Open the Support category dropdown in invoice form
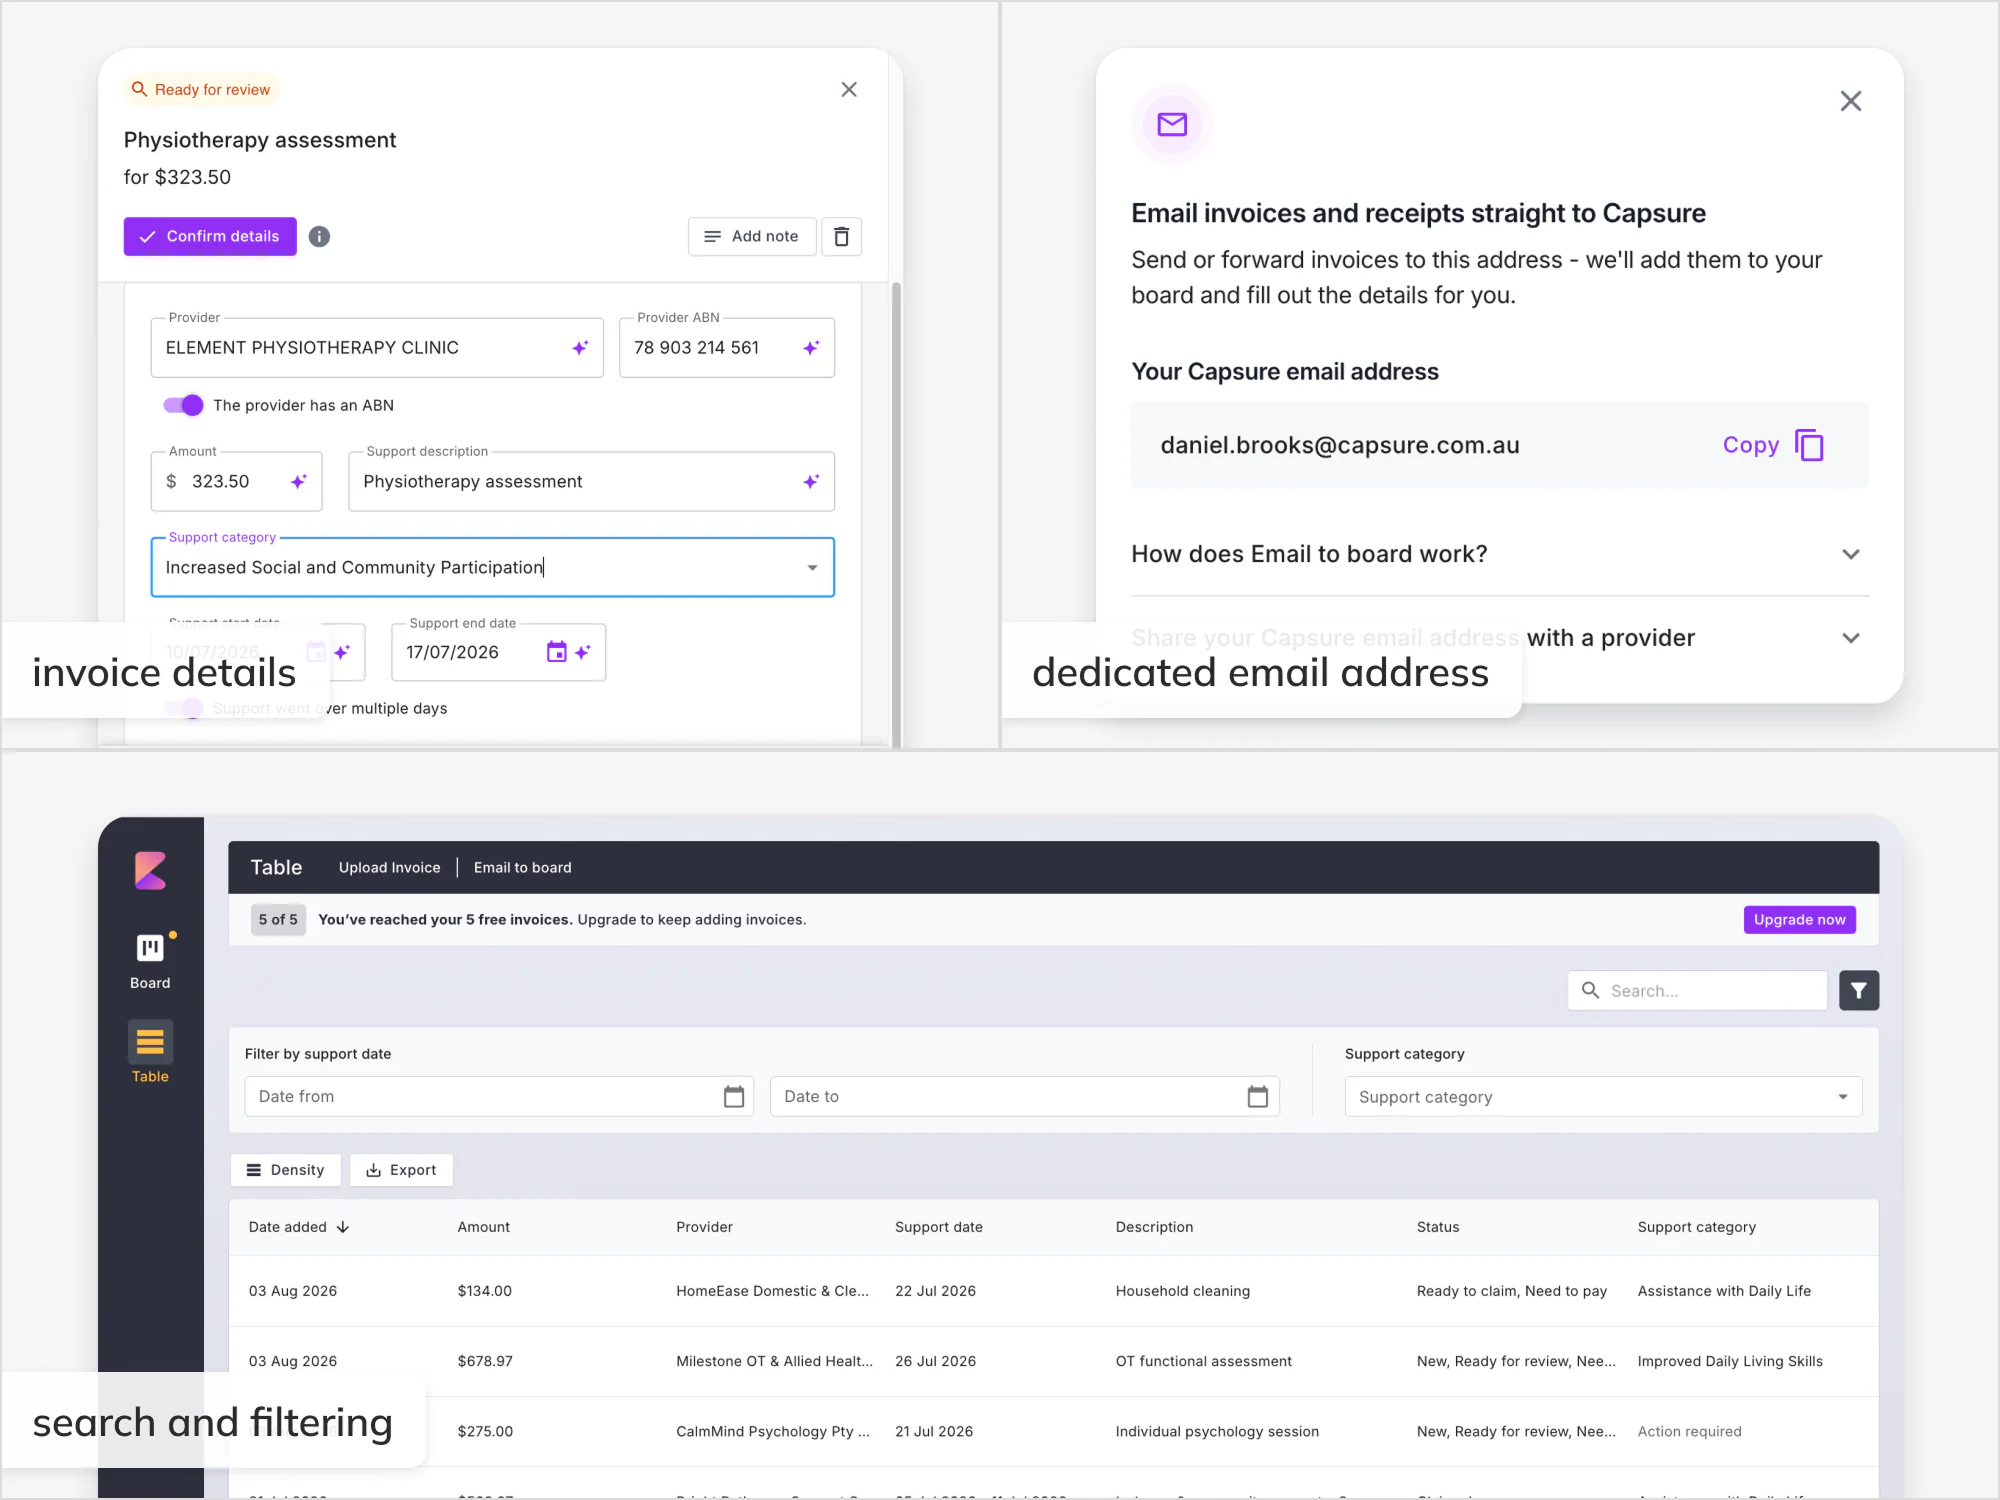Image resolution: width=2000 pixels, height=1500 pixels. click(812, 568)
